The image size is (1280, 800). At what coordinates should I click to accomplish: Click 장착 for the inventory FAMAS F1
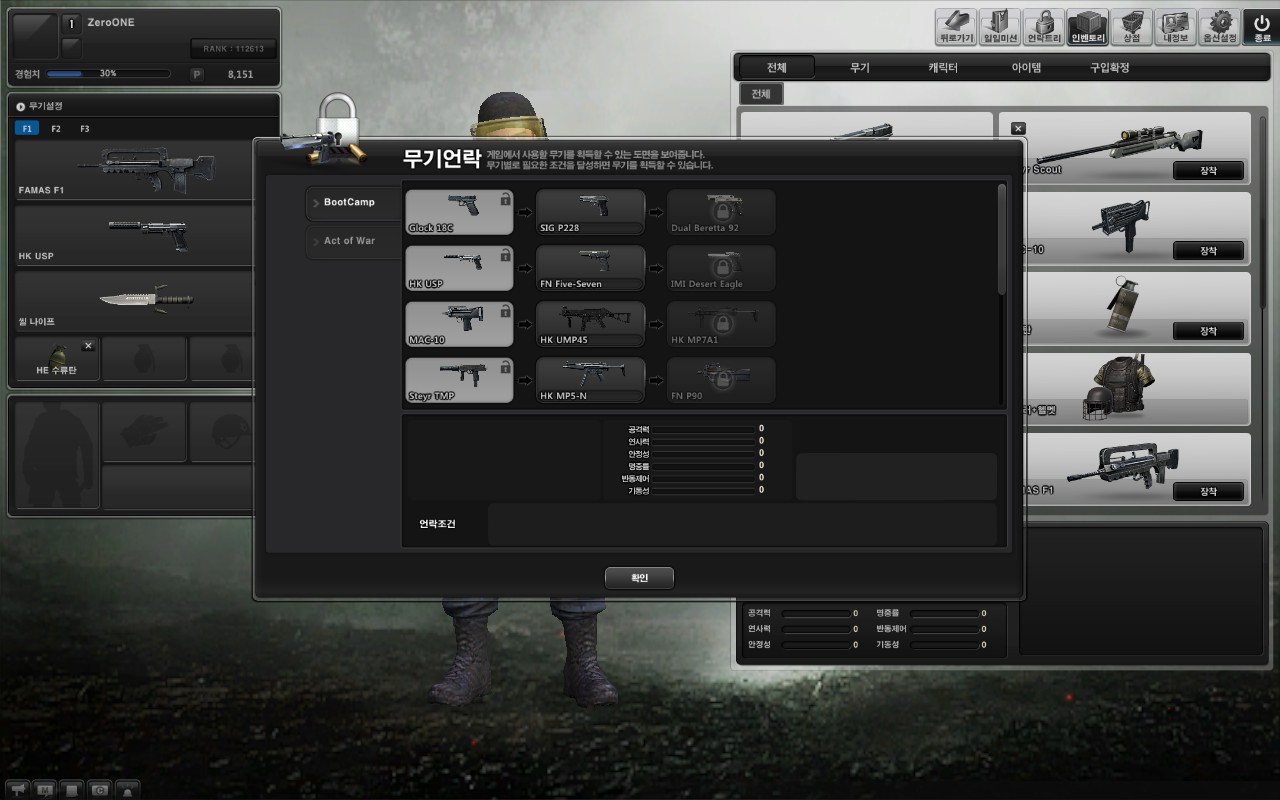[x=1208, y=492]
